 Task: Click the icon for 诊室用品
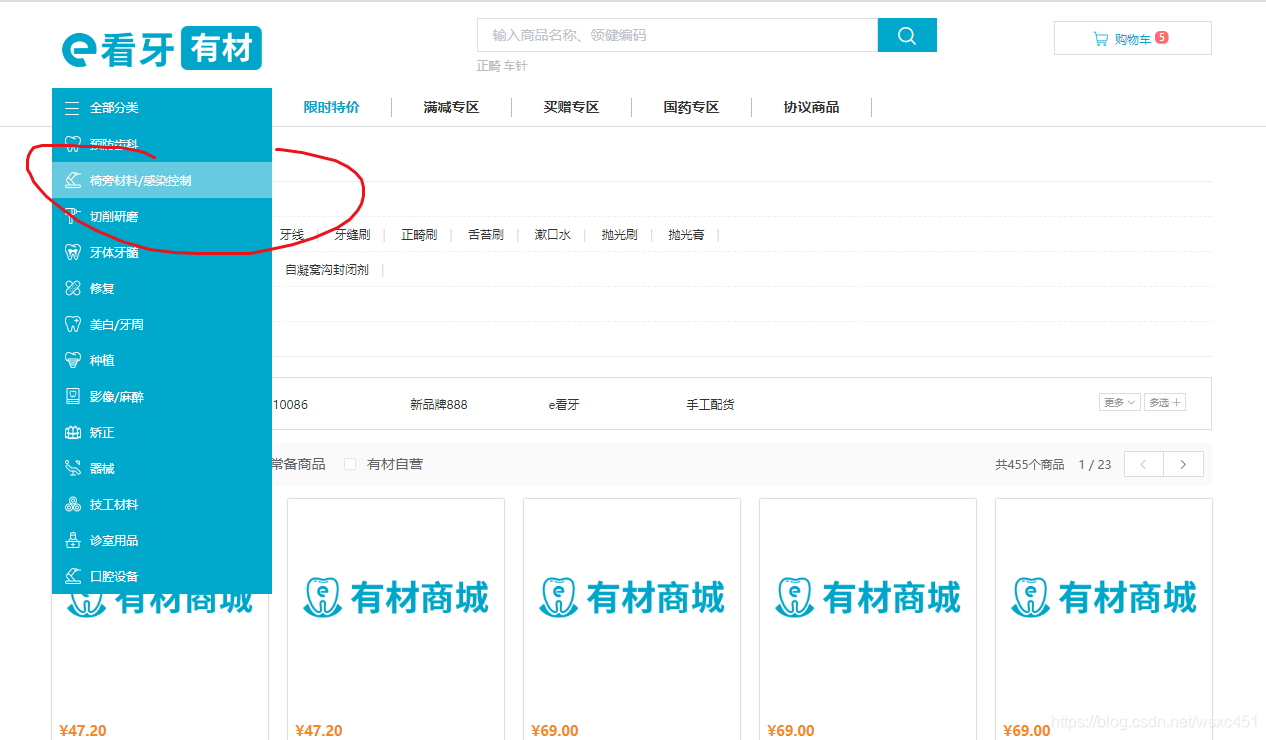point(72,540)
